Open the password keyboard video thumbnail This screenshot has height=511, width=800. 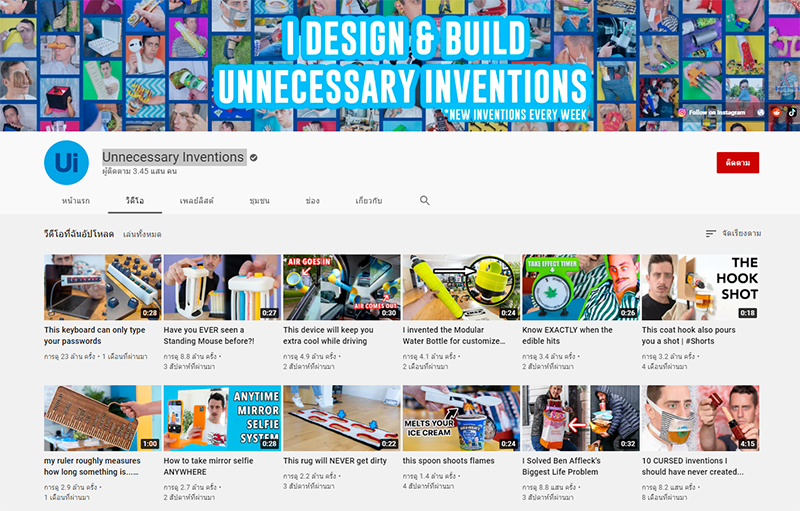pyautogui.click(x=103, y=288)
